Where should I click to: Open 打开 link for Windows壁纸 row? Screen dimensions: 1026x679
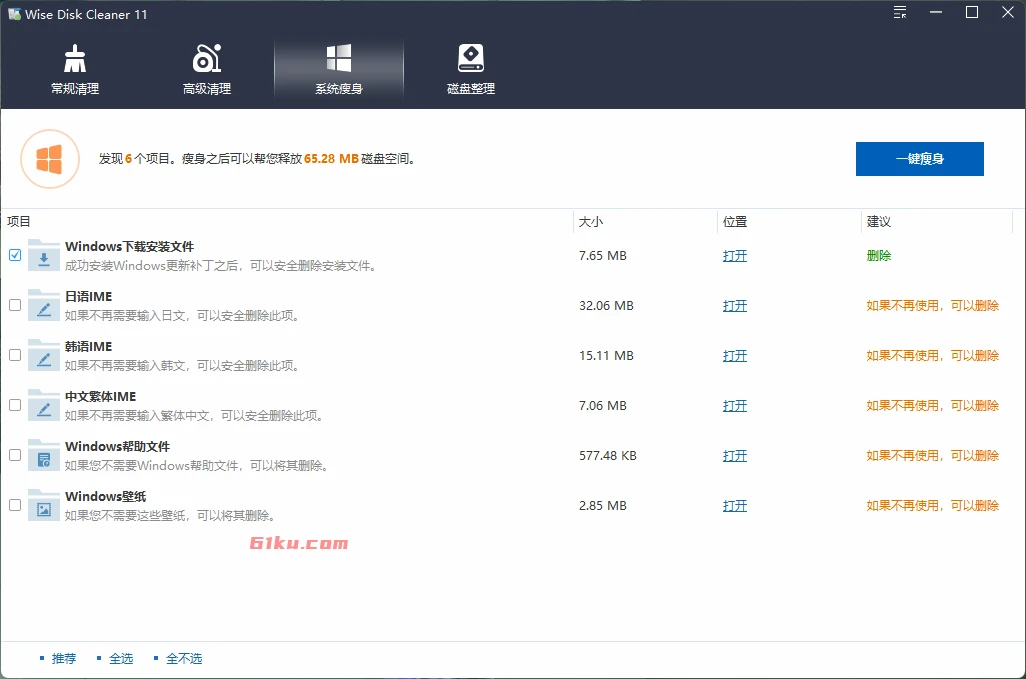tap(735, 506)
